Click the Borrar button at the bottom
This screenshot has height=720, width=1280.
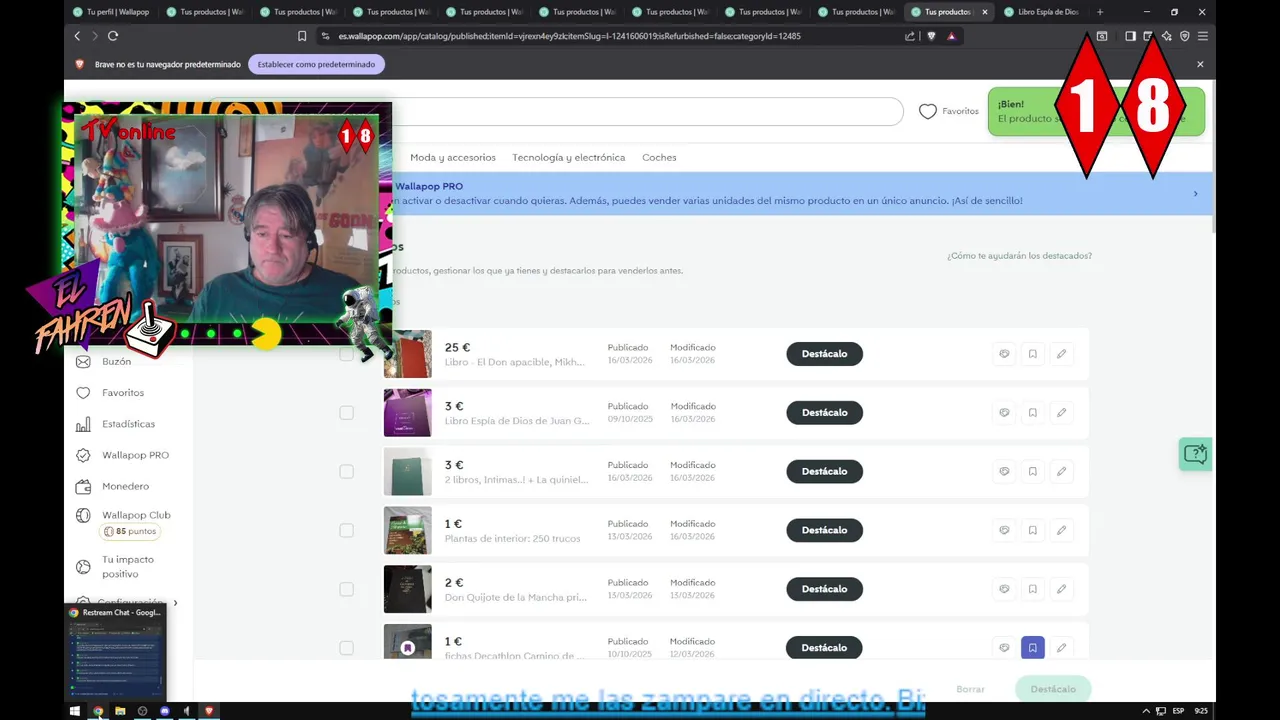point(970,689)
